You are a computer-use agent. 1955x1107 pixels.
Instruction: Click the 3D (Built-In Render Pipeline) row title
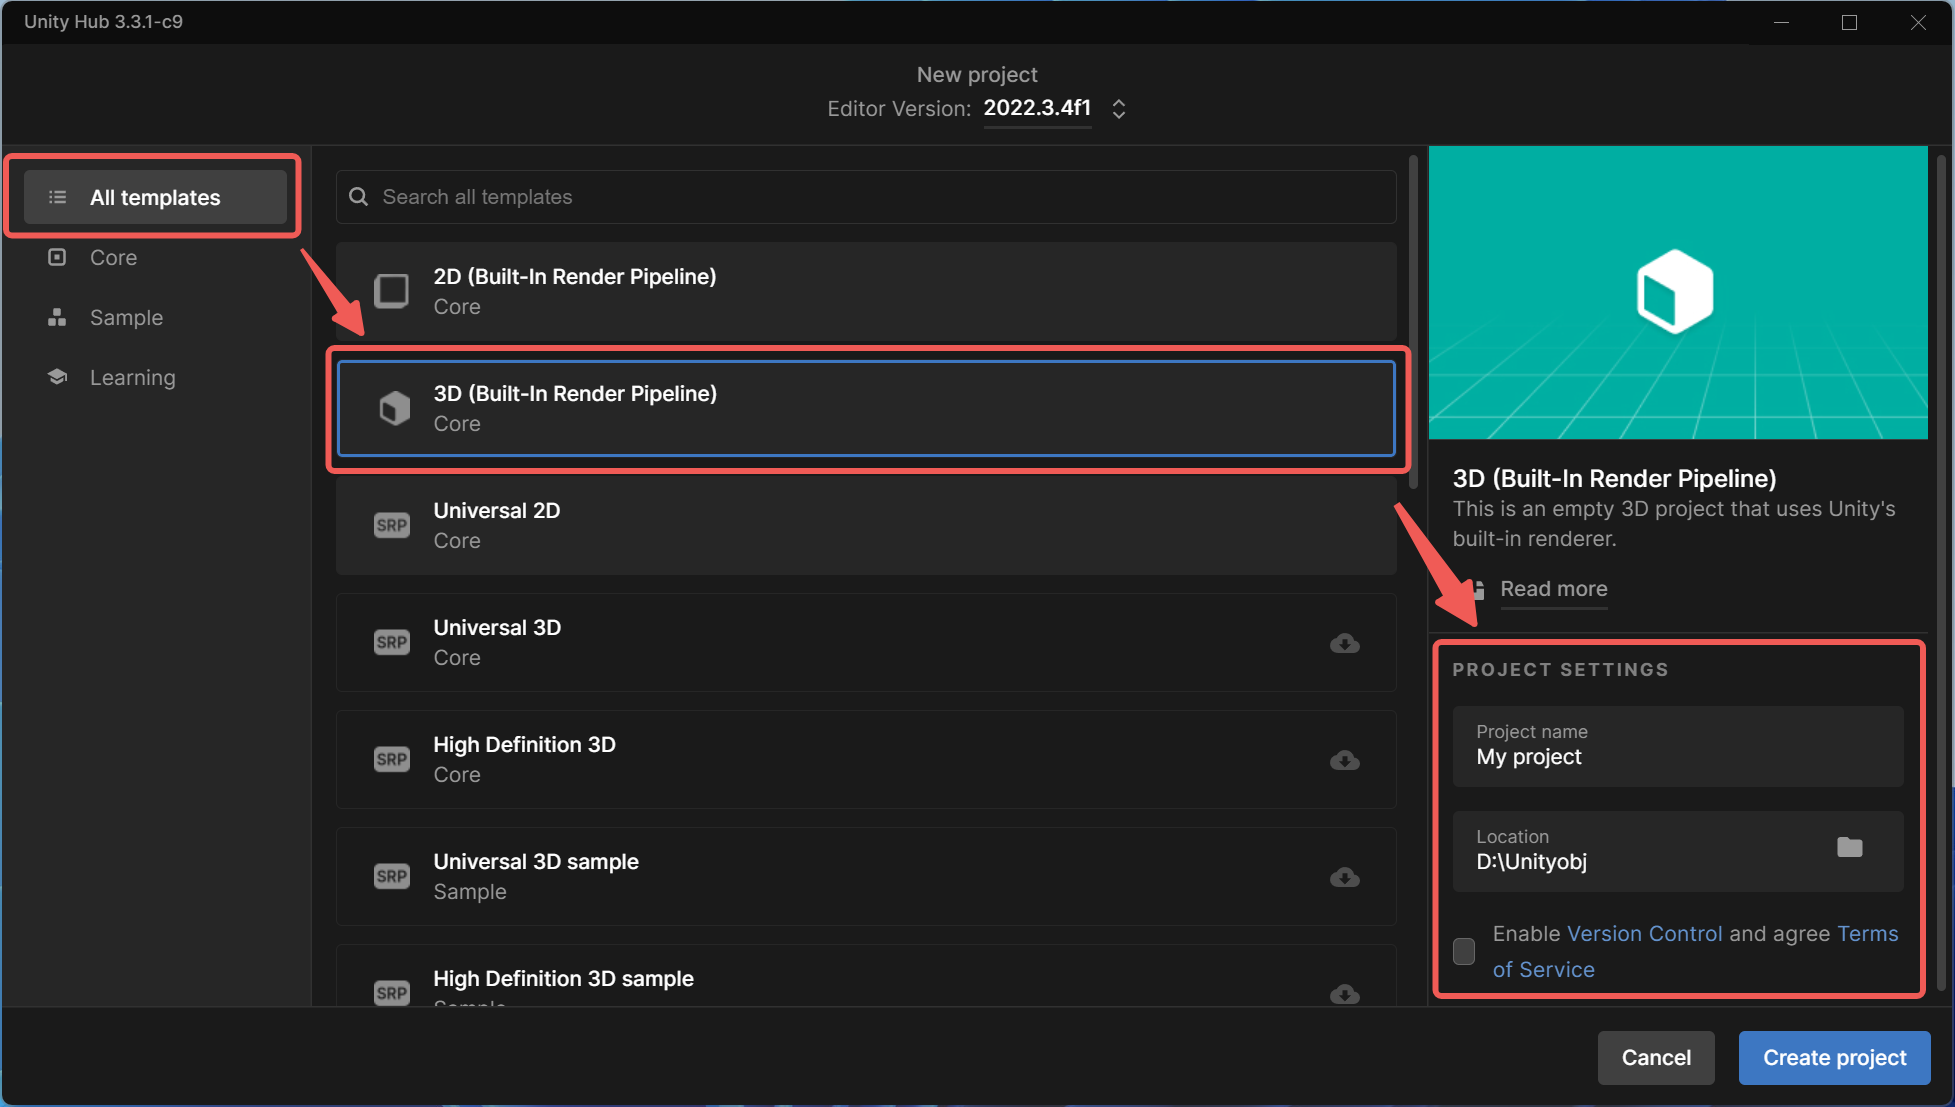pyautogui.click(x=575, y=393)
